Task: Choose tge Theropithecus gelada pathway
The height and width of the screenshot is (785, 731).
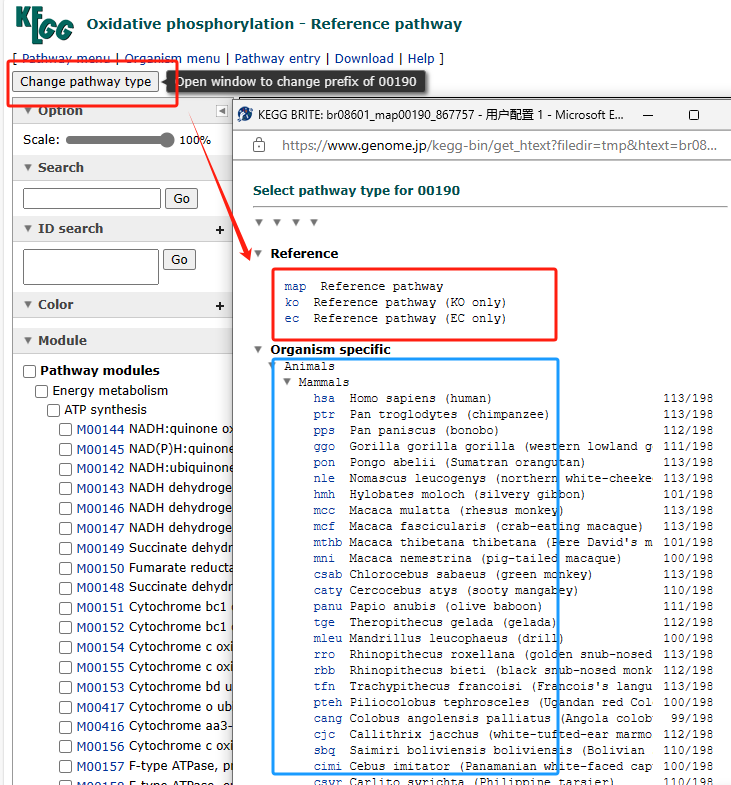Action: 324,623
